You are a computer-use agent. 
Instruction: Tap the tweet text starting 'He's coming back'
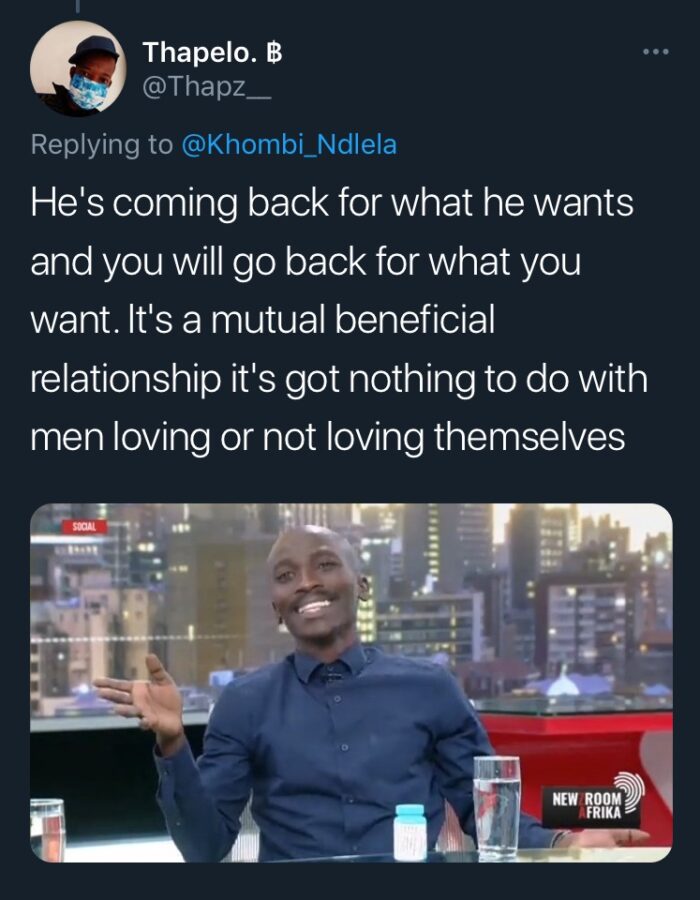[x=339, y=320]
